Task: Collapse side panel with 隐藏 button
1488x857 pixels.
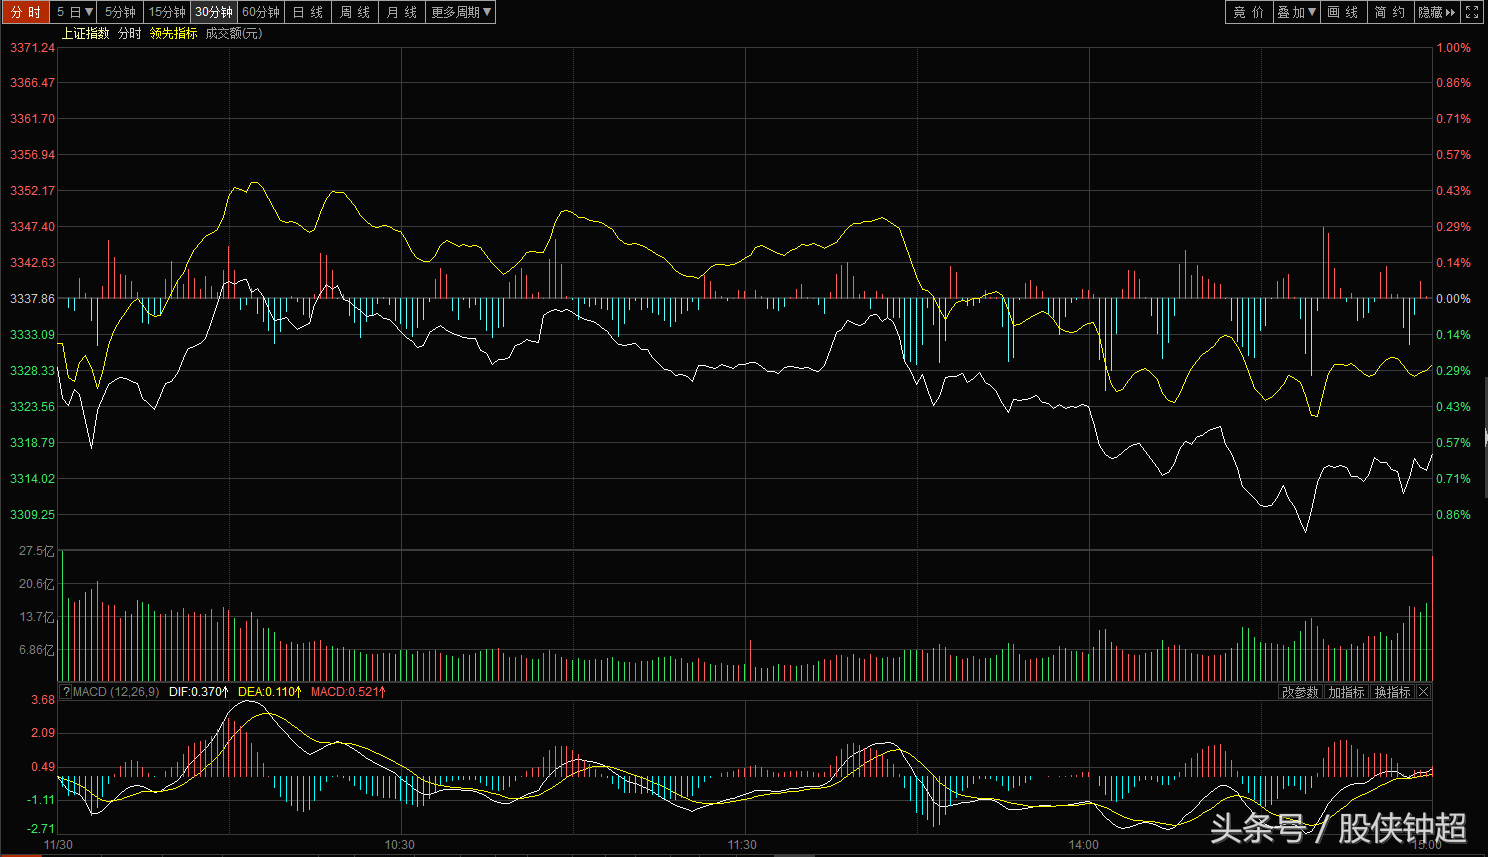Action: click(1437, 12)
